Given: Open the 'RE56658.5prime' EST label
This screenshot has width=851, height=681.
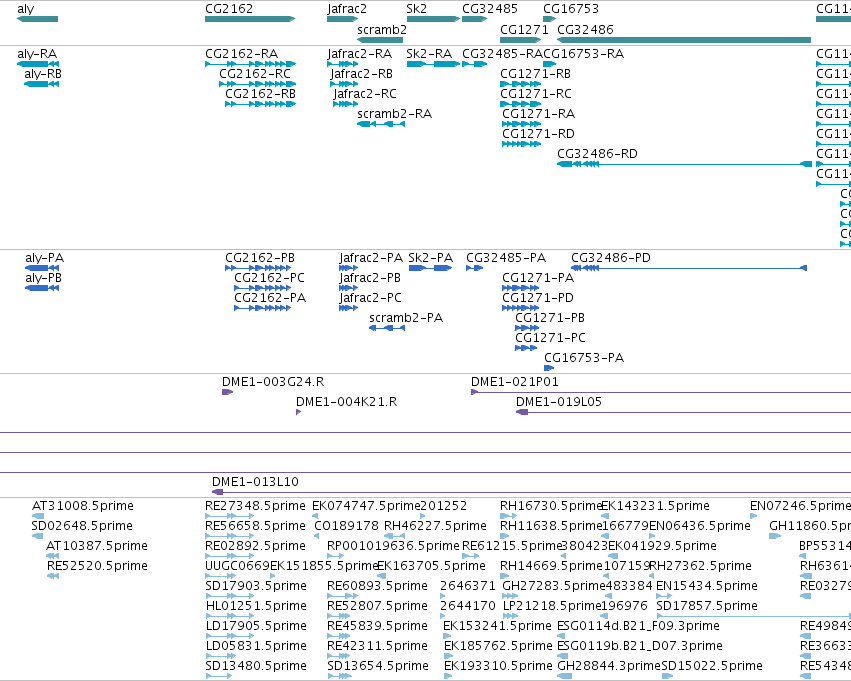Looking at the screenshot, I should pos(255,526).
